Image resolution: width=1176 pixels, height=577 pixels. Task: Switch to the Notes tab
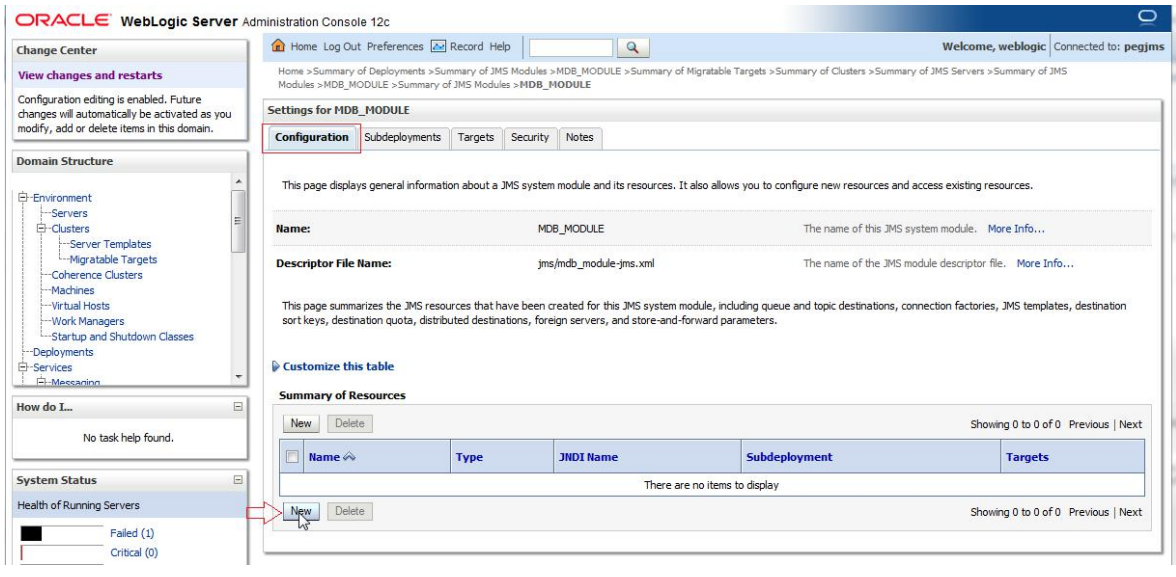pos(580,137)
